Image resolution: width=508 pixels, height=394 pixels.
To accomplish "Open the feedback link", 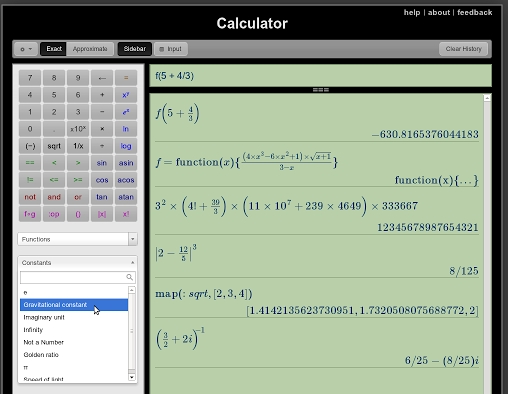I will coord(475,13).
